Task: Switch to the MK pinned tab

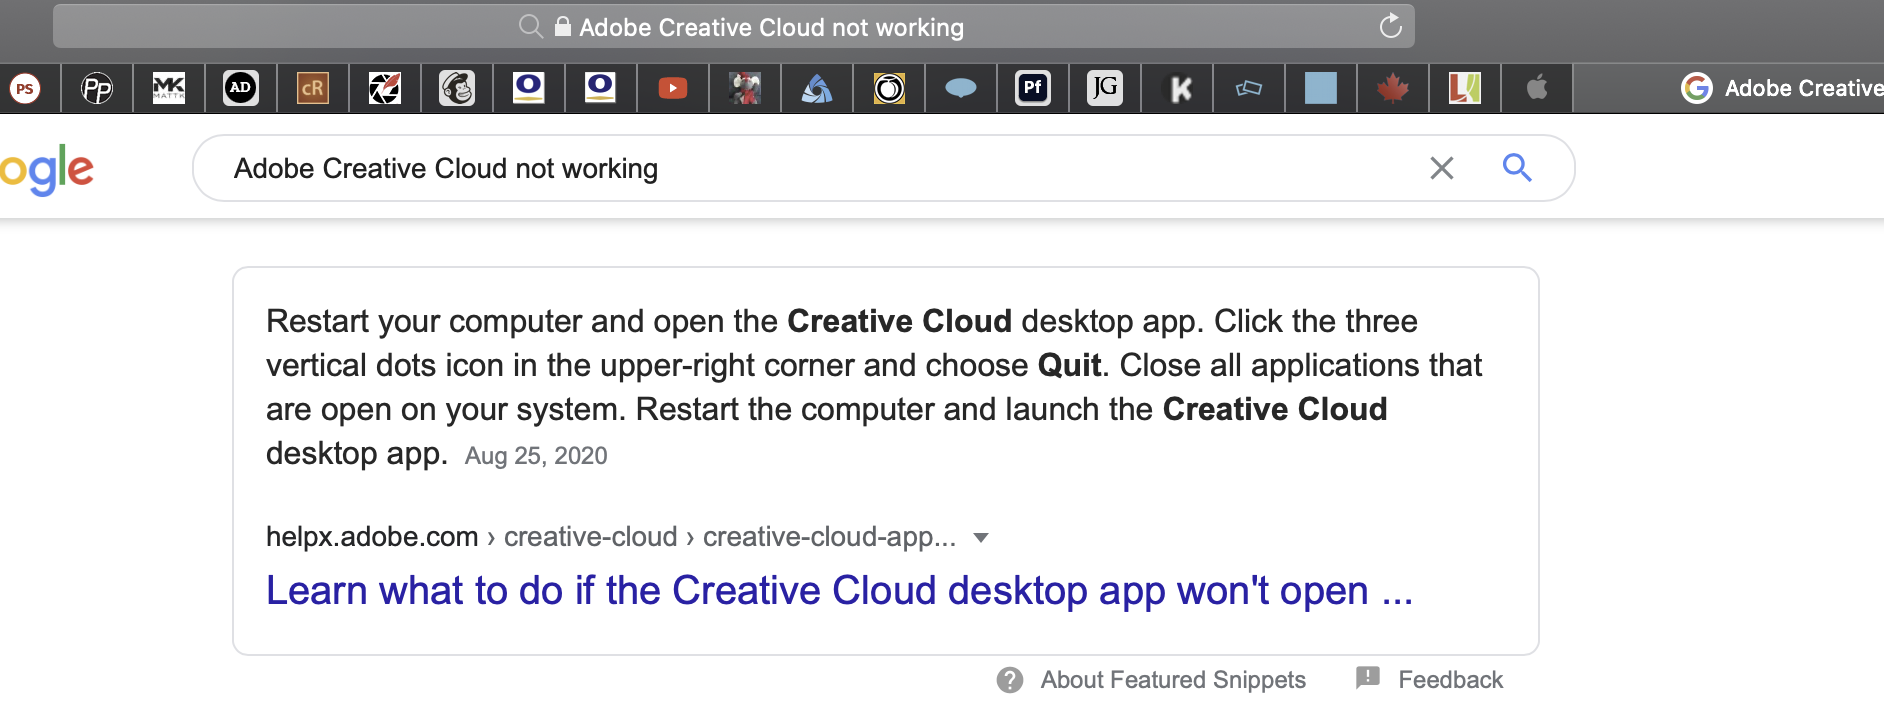Action: (169, 89)
